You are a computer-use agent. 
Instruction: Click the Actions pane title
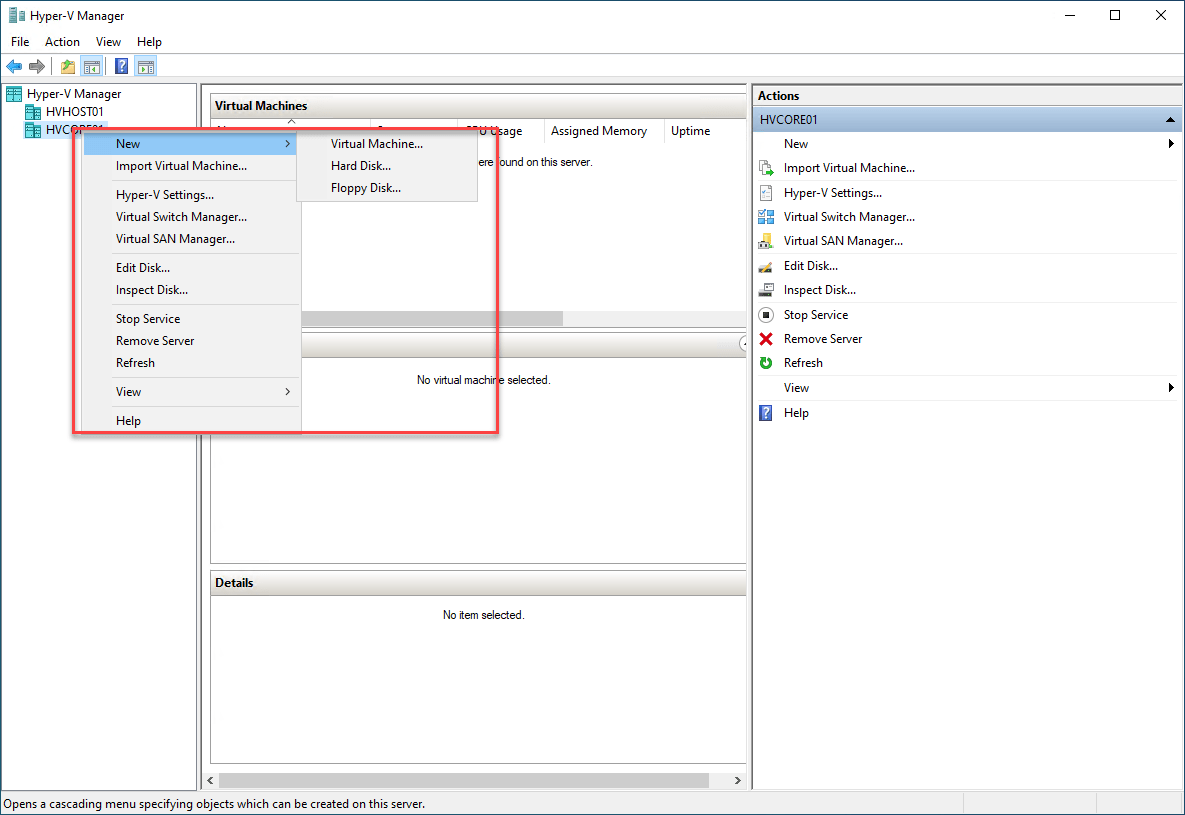[x=778, y=96]
